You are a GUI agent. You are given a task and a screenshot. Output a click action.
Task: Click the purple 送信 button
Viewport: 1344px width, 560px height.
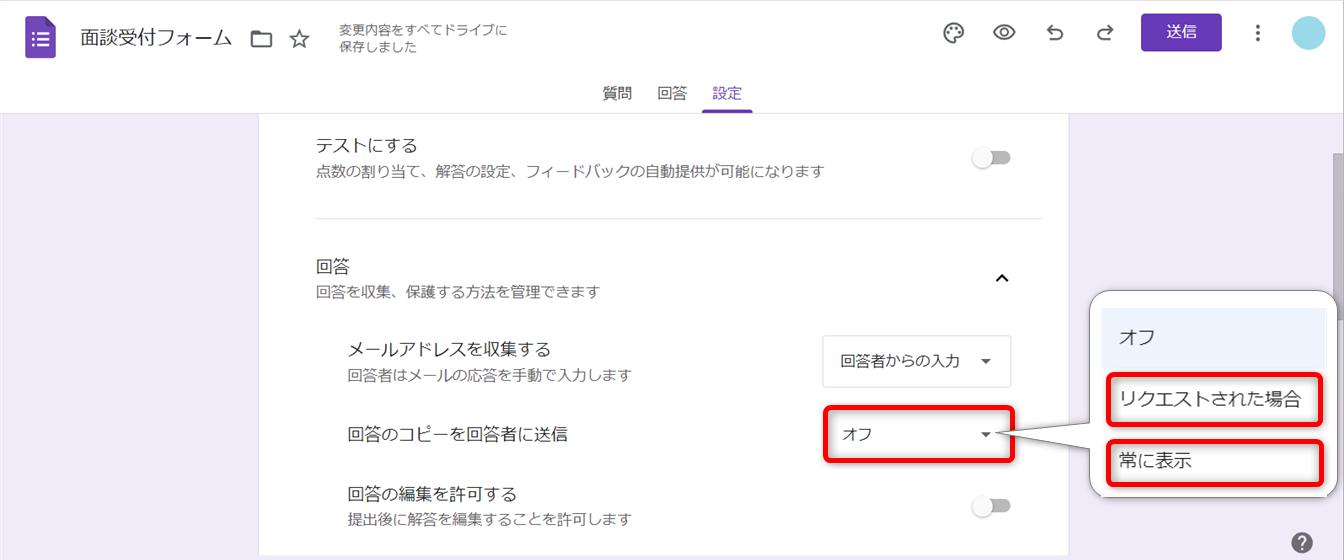1181,32
